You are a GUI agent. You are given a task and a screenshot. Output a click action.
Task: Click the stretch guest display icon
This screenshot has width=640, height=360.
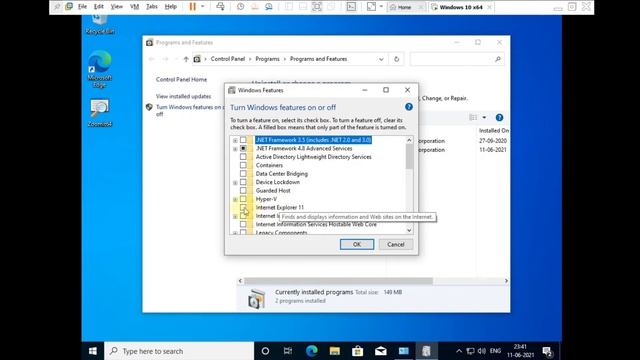click(371, 7)
